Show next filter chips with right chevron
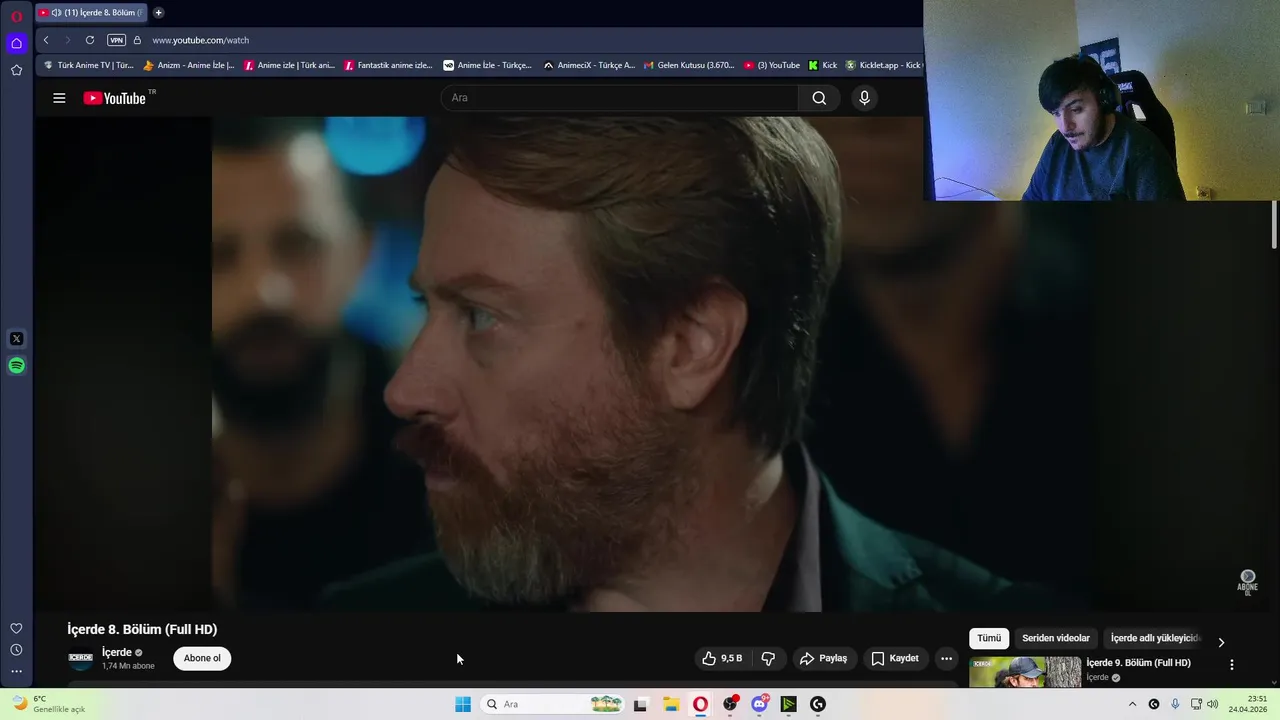Viewport: 1280px width, 720px height. (x=1221, y=642)
